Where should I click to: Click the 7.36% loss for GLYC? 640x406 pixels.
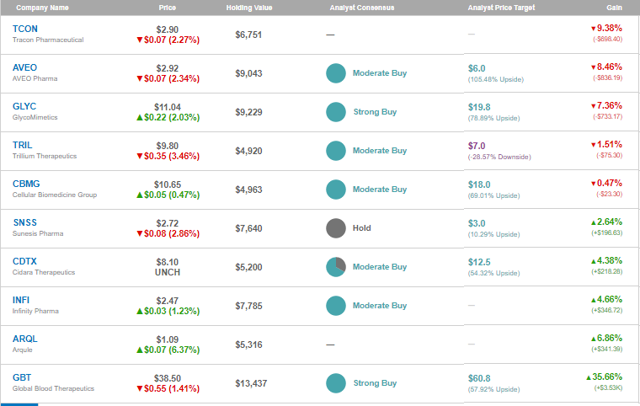click(x=607, y=106)
